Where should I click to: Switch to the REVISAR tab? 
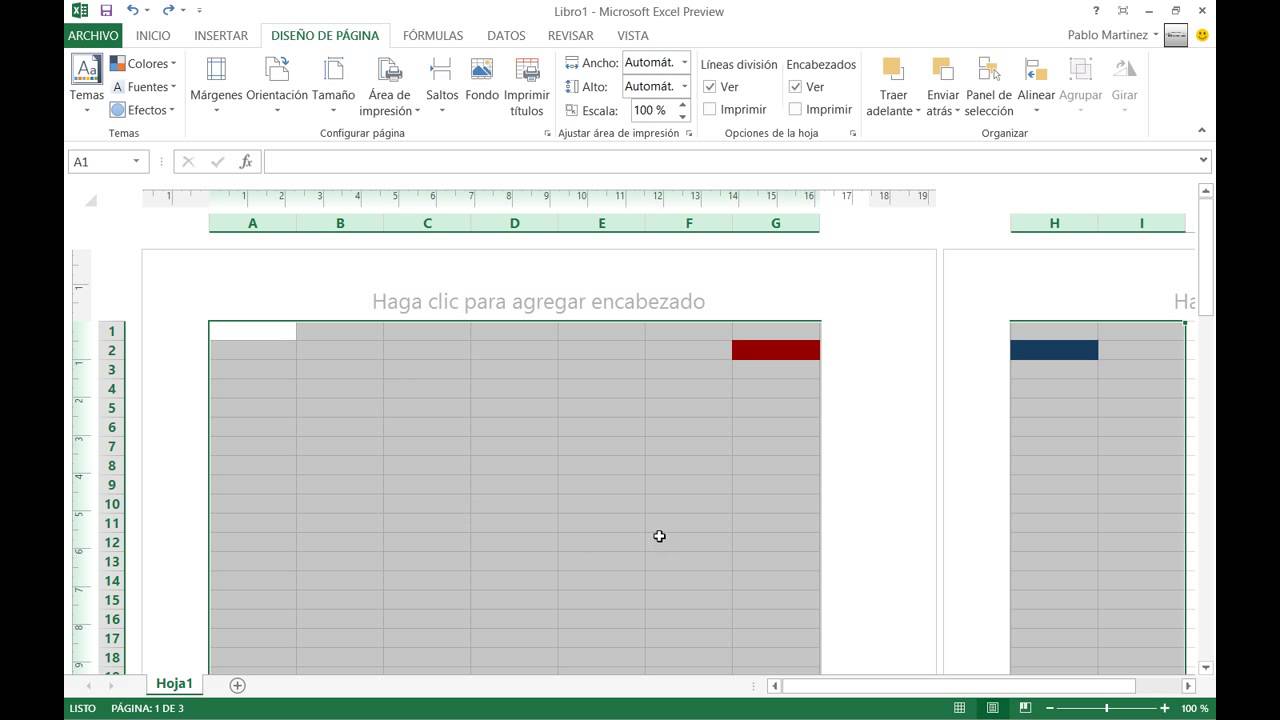(x=571, y=35)
